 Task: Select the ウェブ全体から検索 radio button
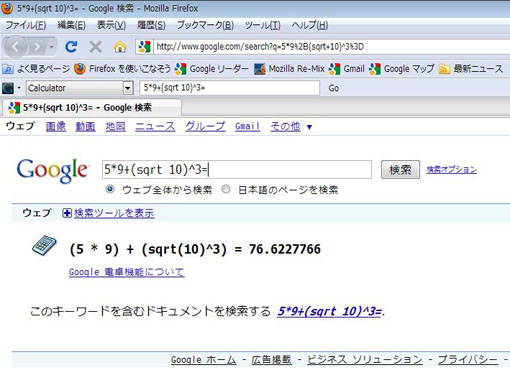(110, 189)
